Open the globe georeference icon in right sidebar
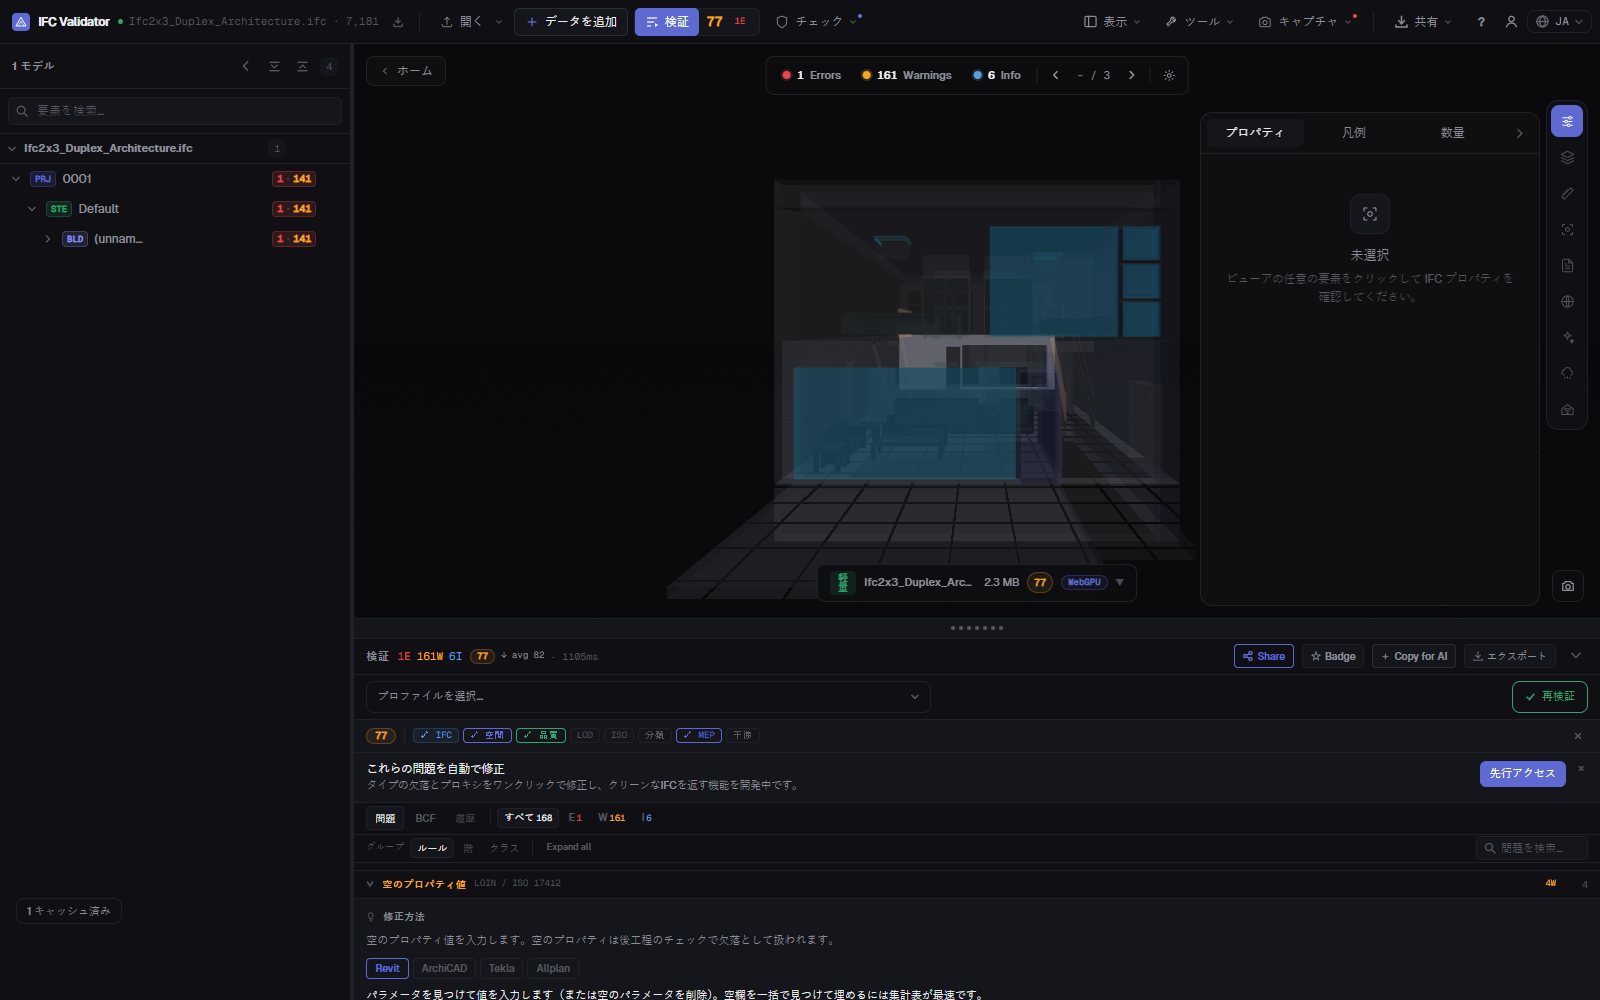The width and height of the screenshot is (1600, 1000). point(1567,302)
